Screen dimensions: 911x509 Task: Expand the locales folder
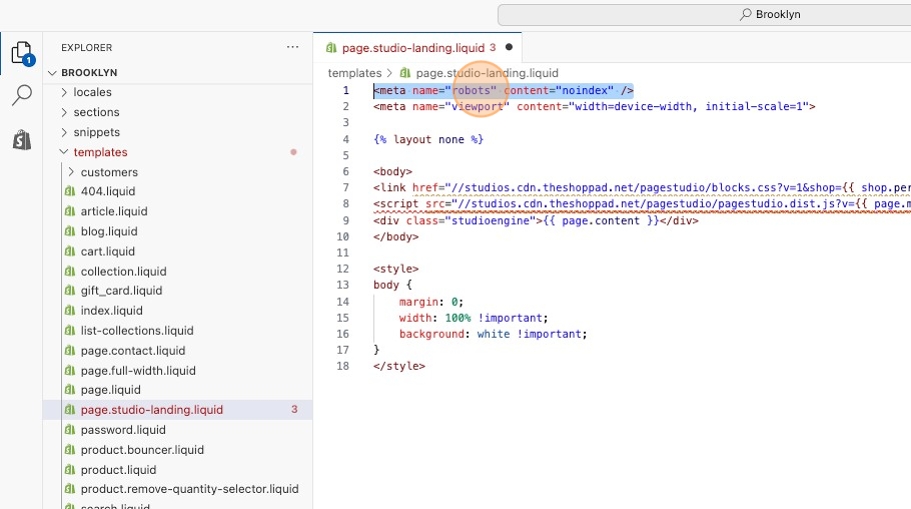point(92,92)
